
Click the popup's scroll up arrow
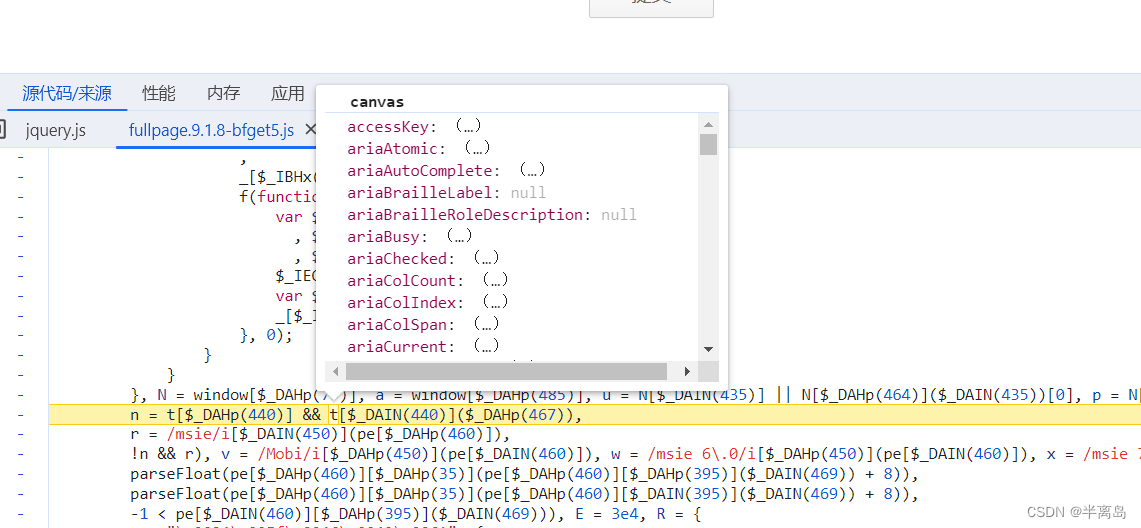click(708, 123)
